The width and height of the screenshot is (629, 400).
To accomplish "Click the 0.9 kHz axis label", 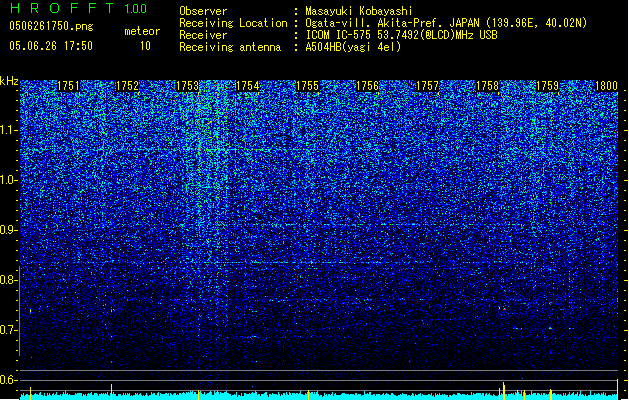I will pyautogui.click(x=7, y=230).
